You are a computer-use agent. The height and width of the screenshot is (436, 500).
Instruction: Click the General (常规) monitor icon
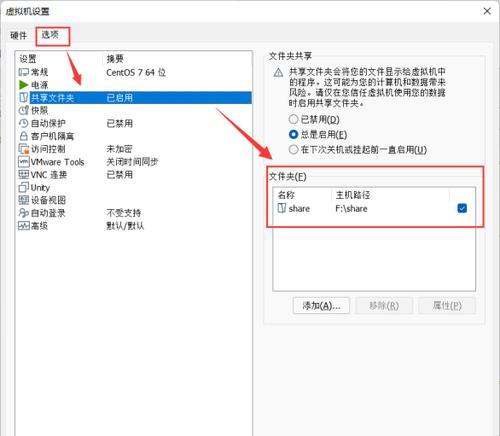(23, 72)
